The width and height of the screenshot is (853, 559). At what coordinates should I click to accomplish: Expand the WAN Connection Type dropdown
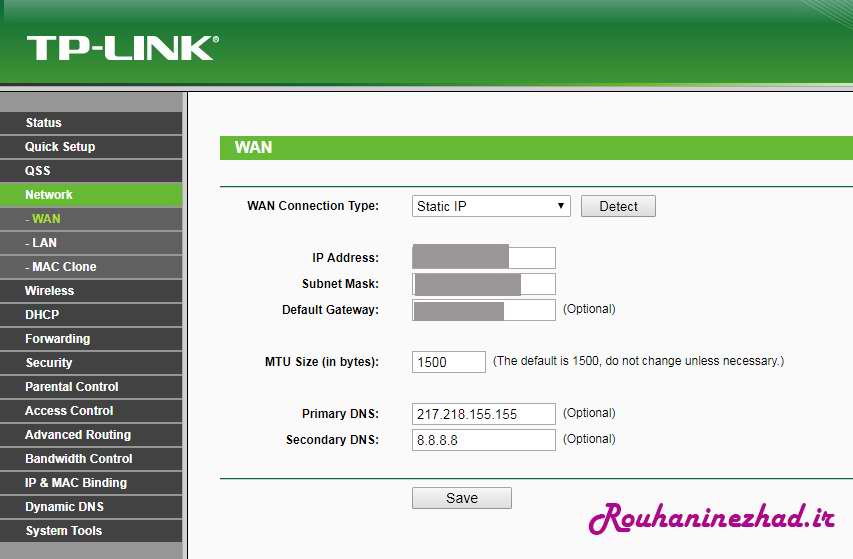point(491,206)
